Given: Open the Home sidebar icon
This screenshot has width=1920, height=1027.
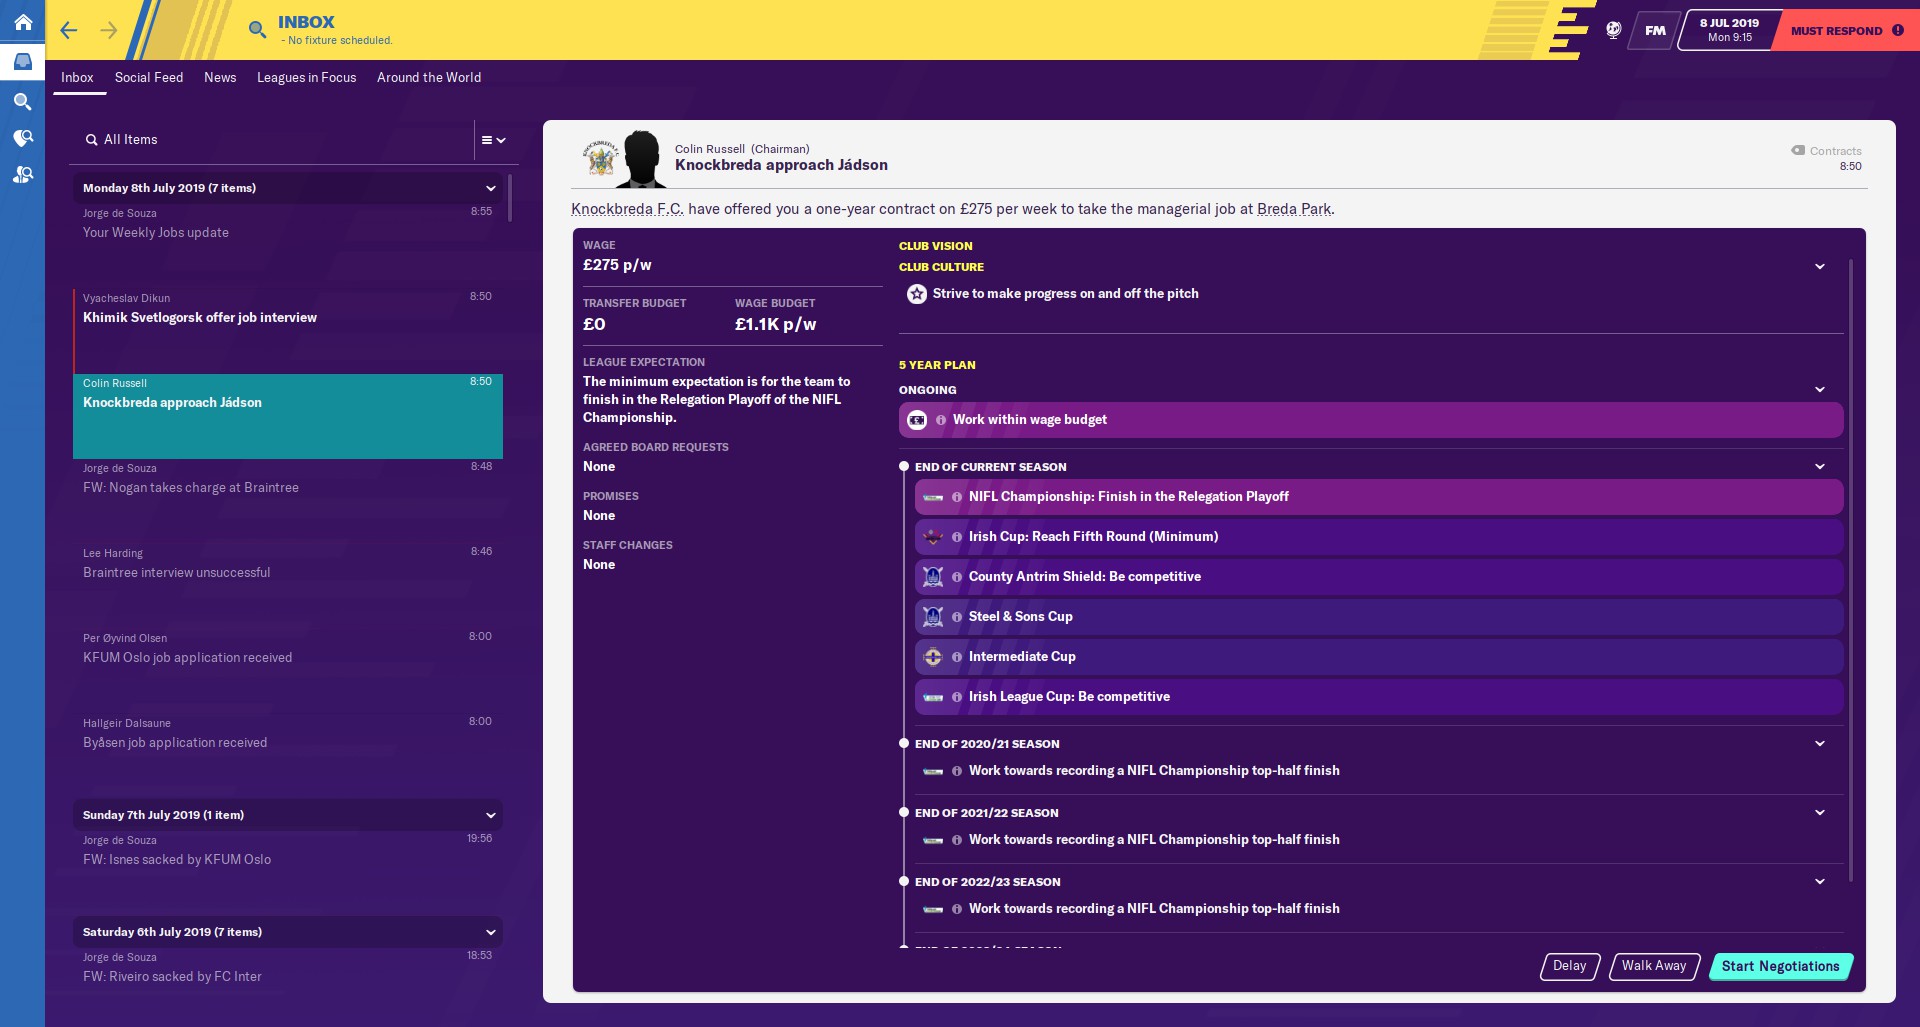Looking at the screenshot, I should click(22, 22).
